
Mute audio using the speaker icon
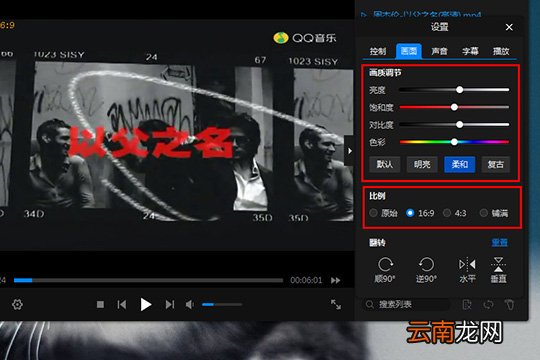click(x=190, y=305)
